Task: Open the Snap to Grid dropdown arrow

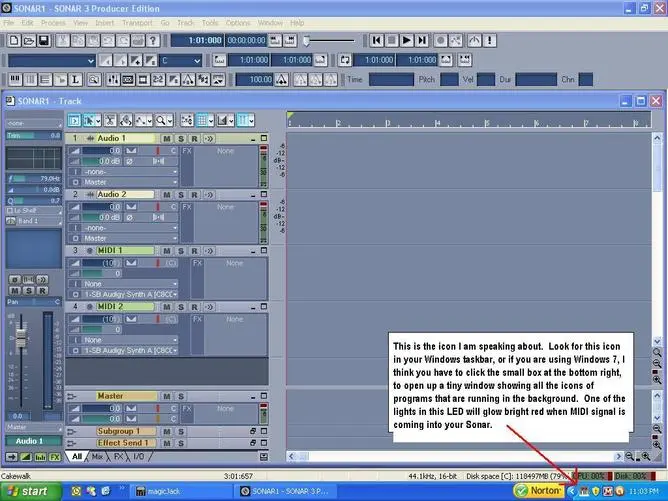Action: tap(211, 121)
